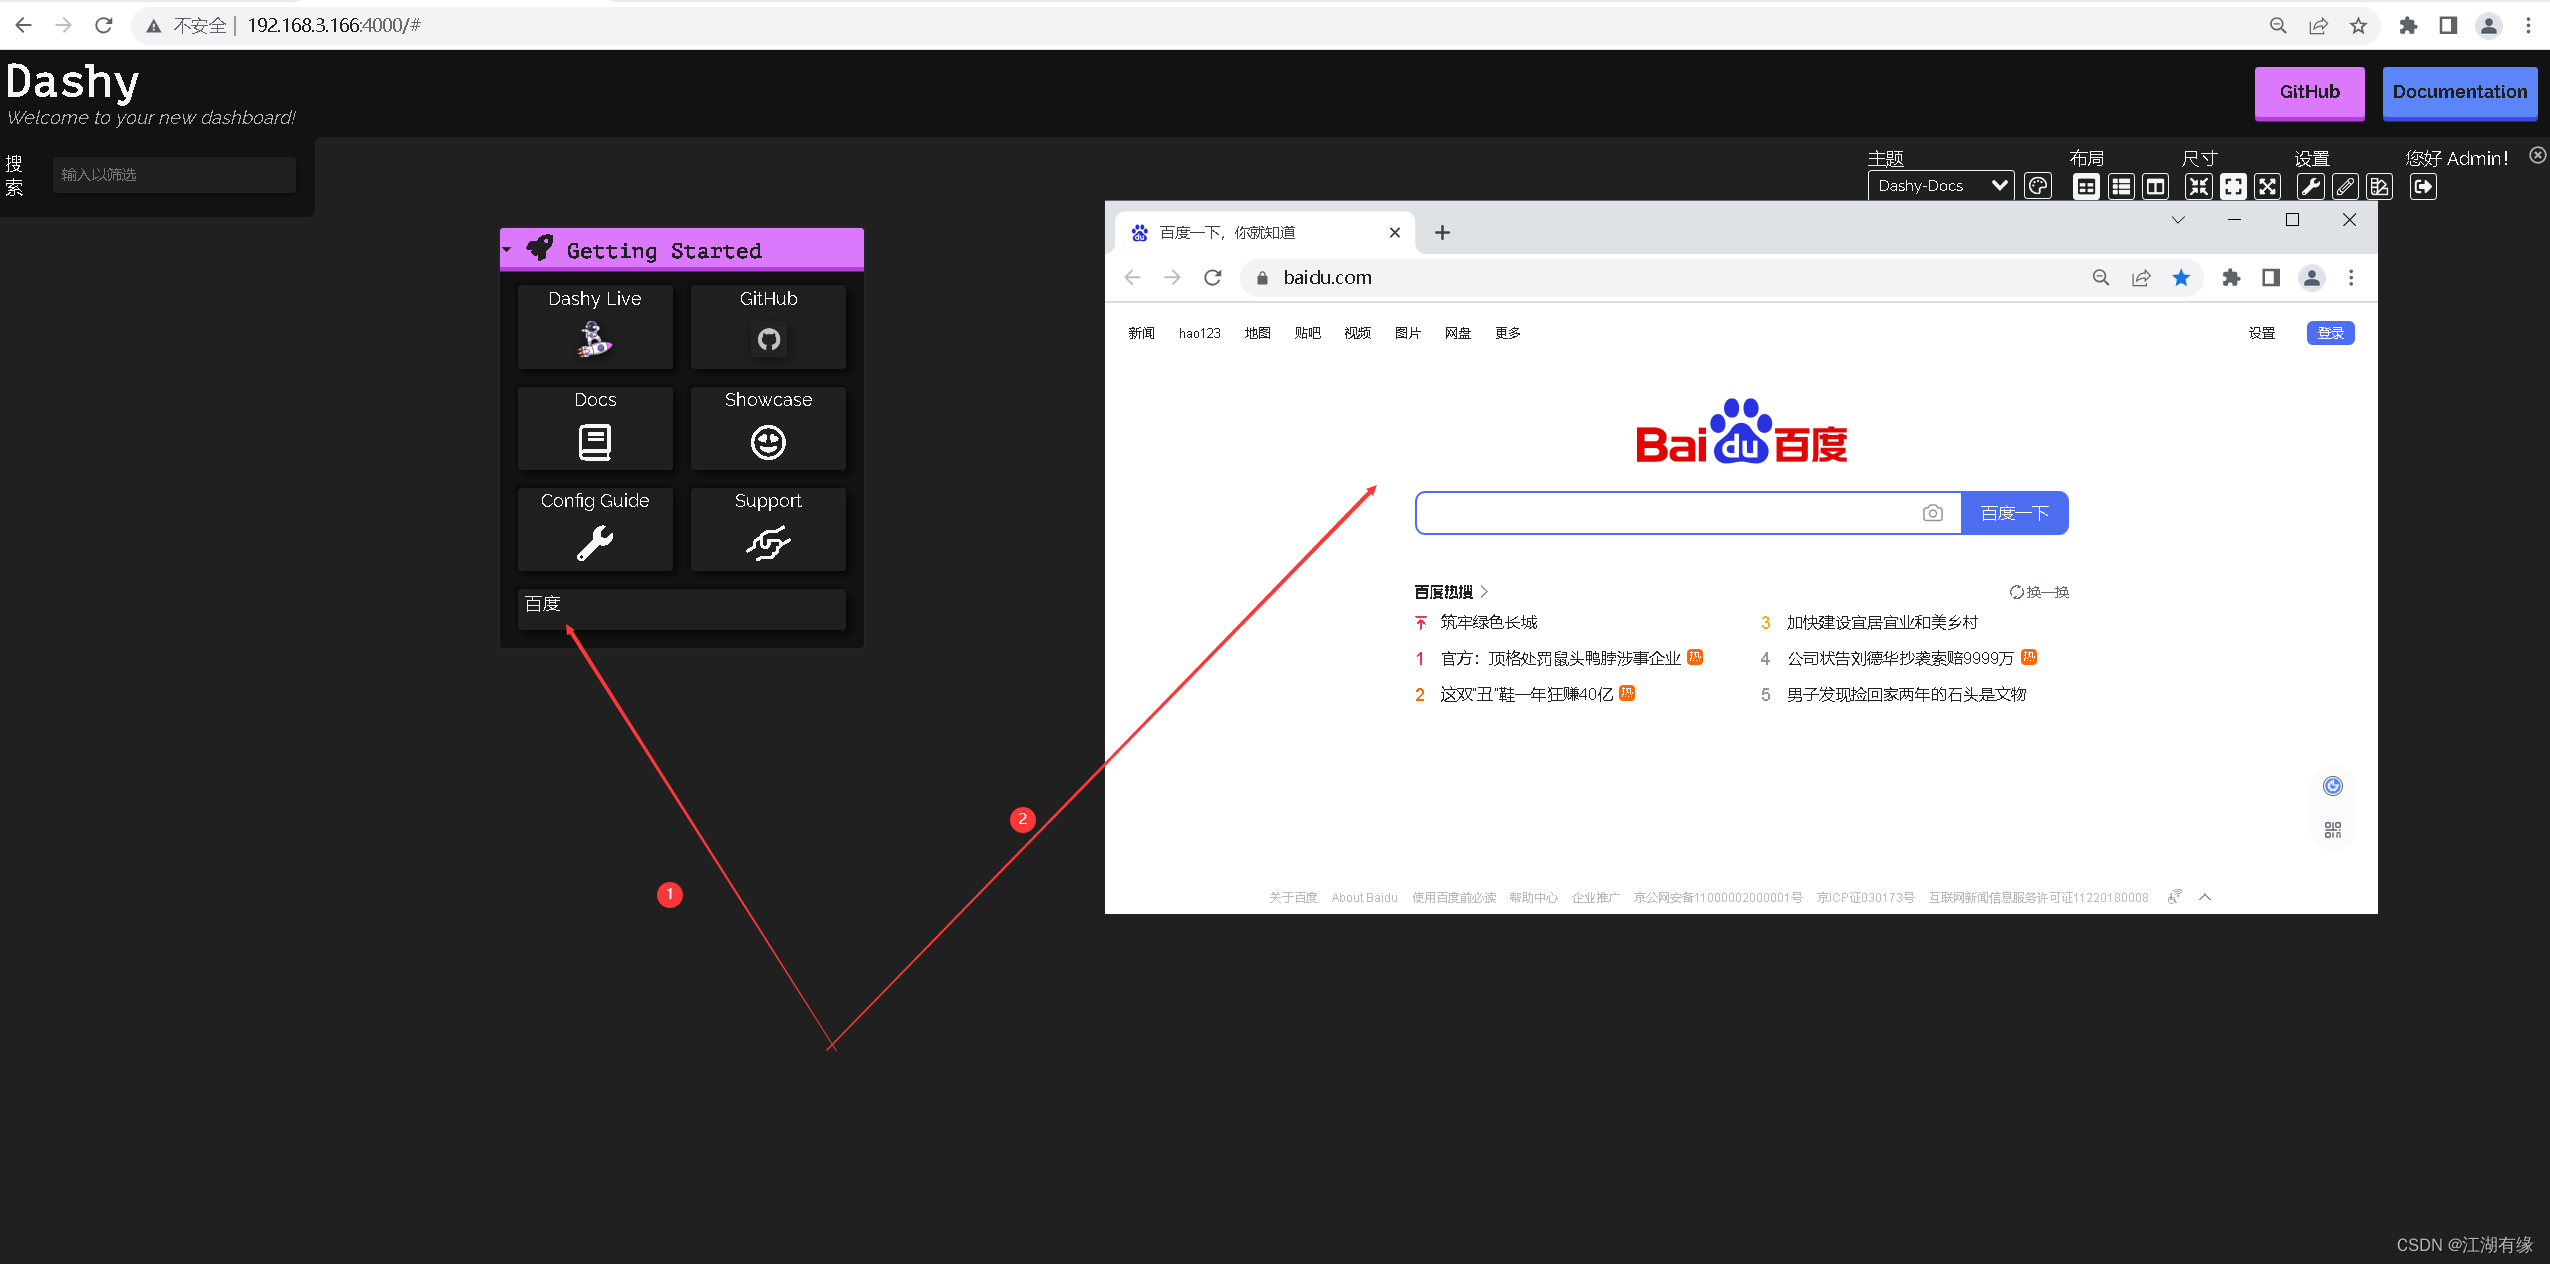Click the Documentation button in header

tap(2454, 93)
